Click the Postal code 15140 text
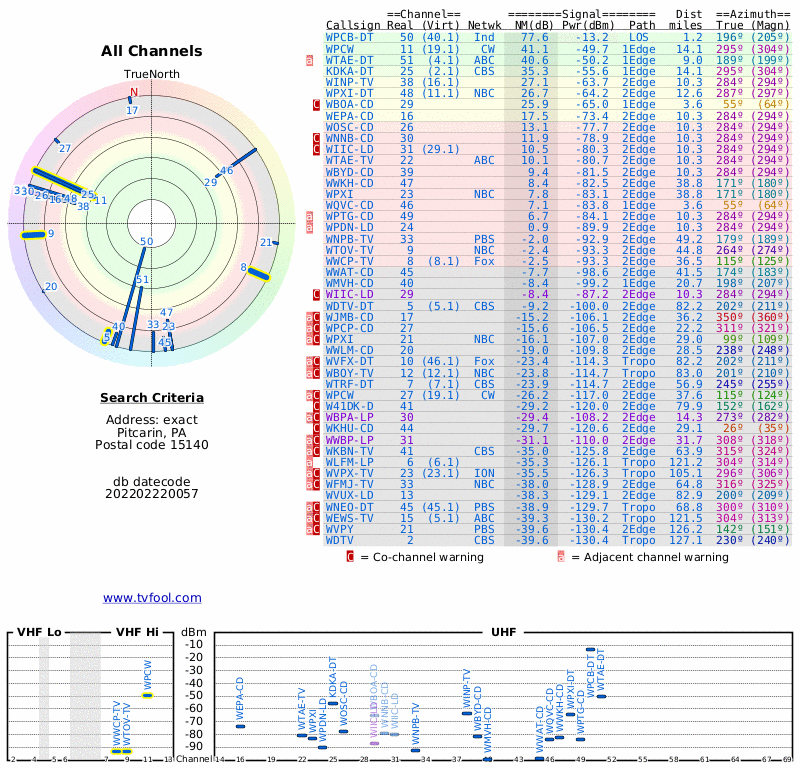Image resolution: width=800 pixels, height=768 pixels. [152, 445]
